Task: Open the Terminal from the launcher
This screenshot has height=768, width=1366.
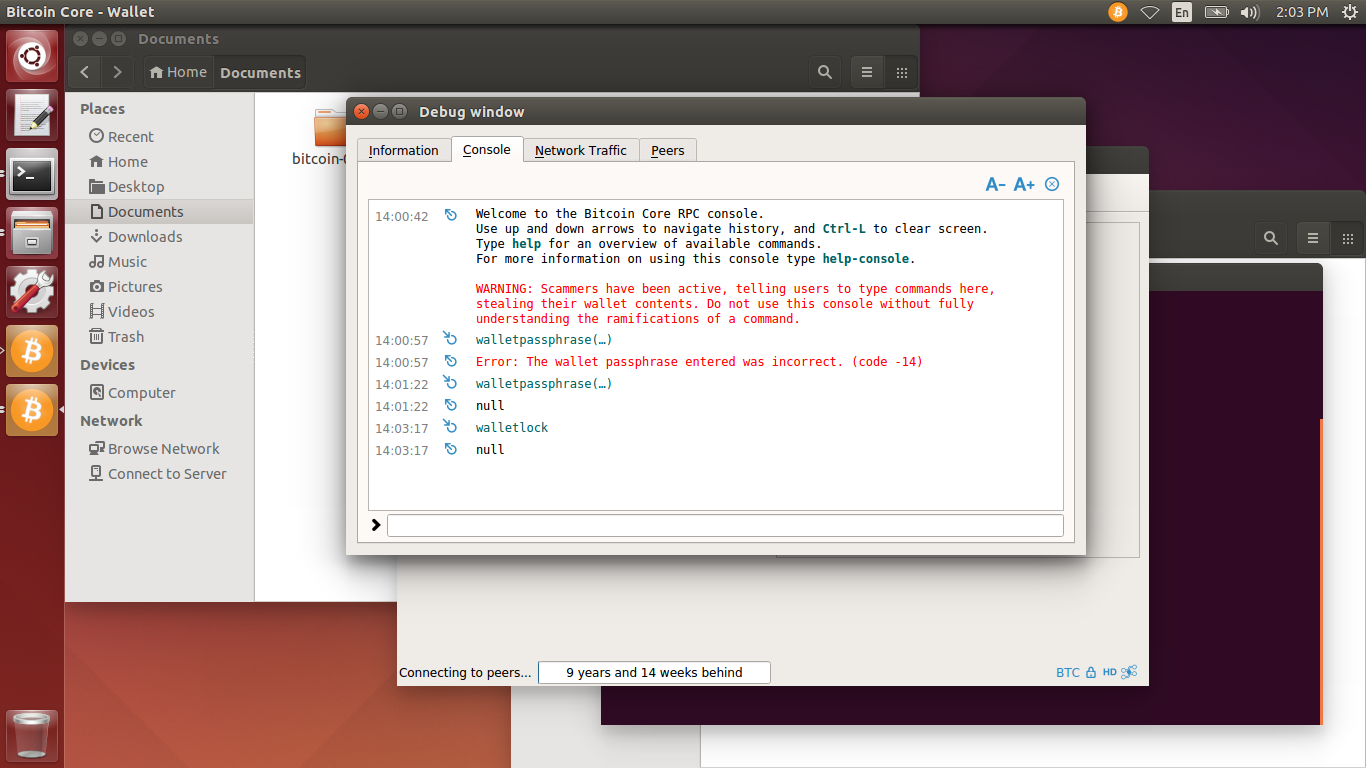Action: pyautogui.click(x=32, y=174)
